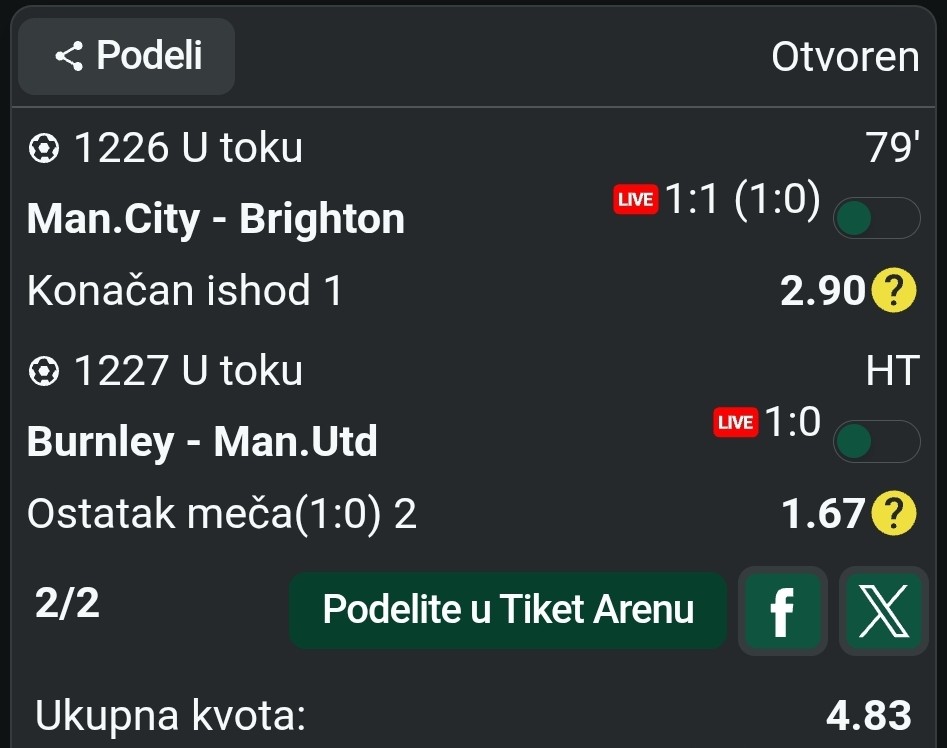Click the live score 1:1 (1:0)
This screenshot has height=748, width=947.
pos(742,201)
